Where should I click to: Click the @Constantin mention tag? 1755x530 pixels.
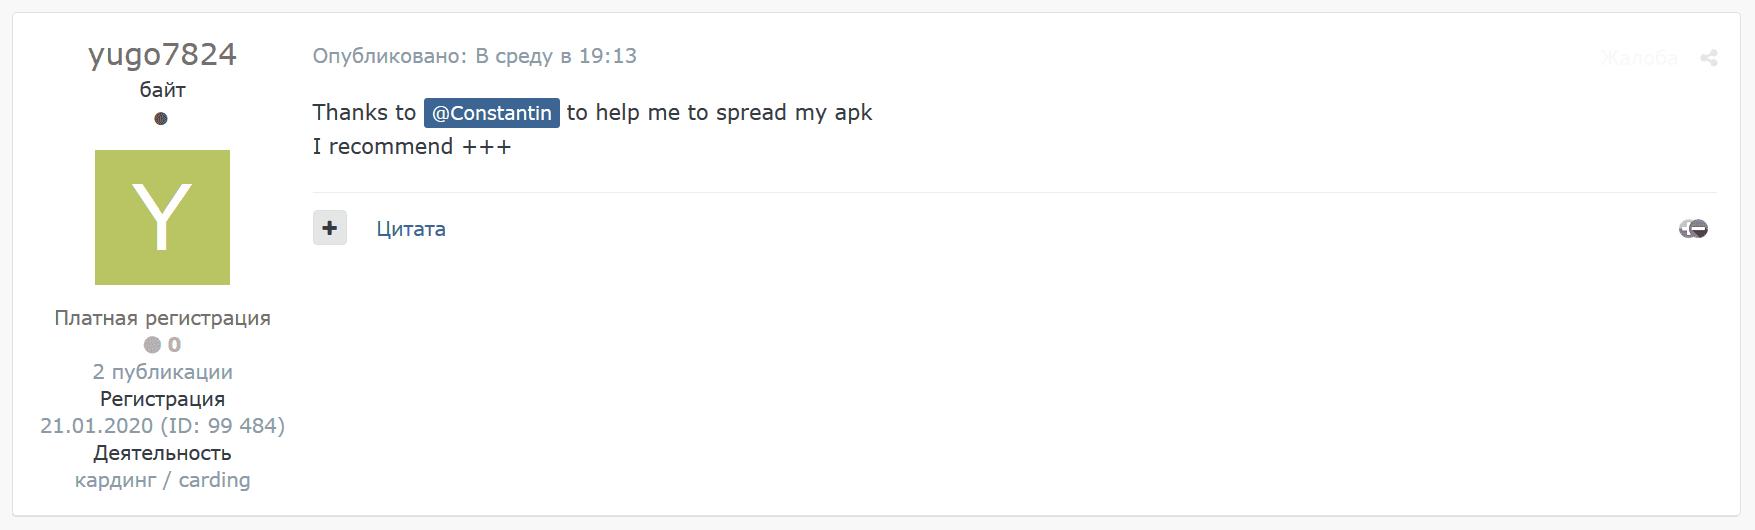click(491, 113)
